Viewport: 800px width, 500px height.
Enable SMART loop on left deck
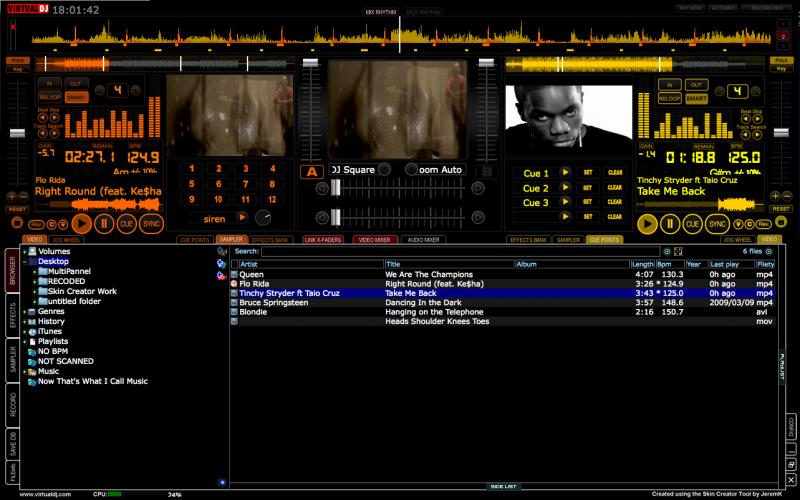pos(76,97)
